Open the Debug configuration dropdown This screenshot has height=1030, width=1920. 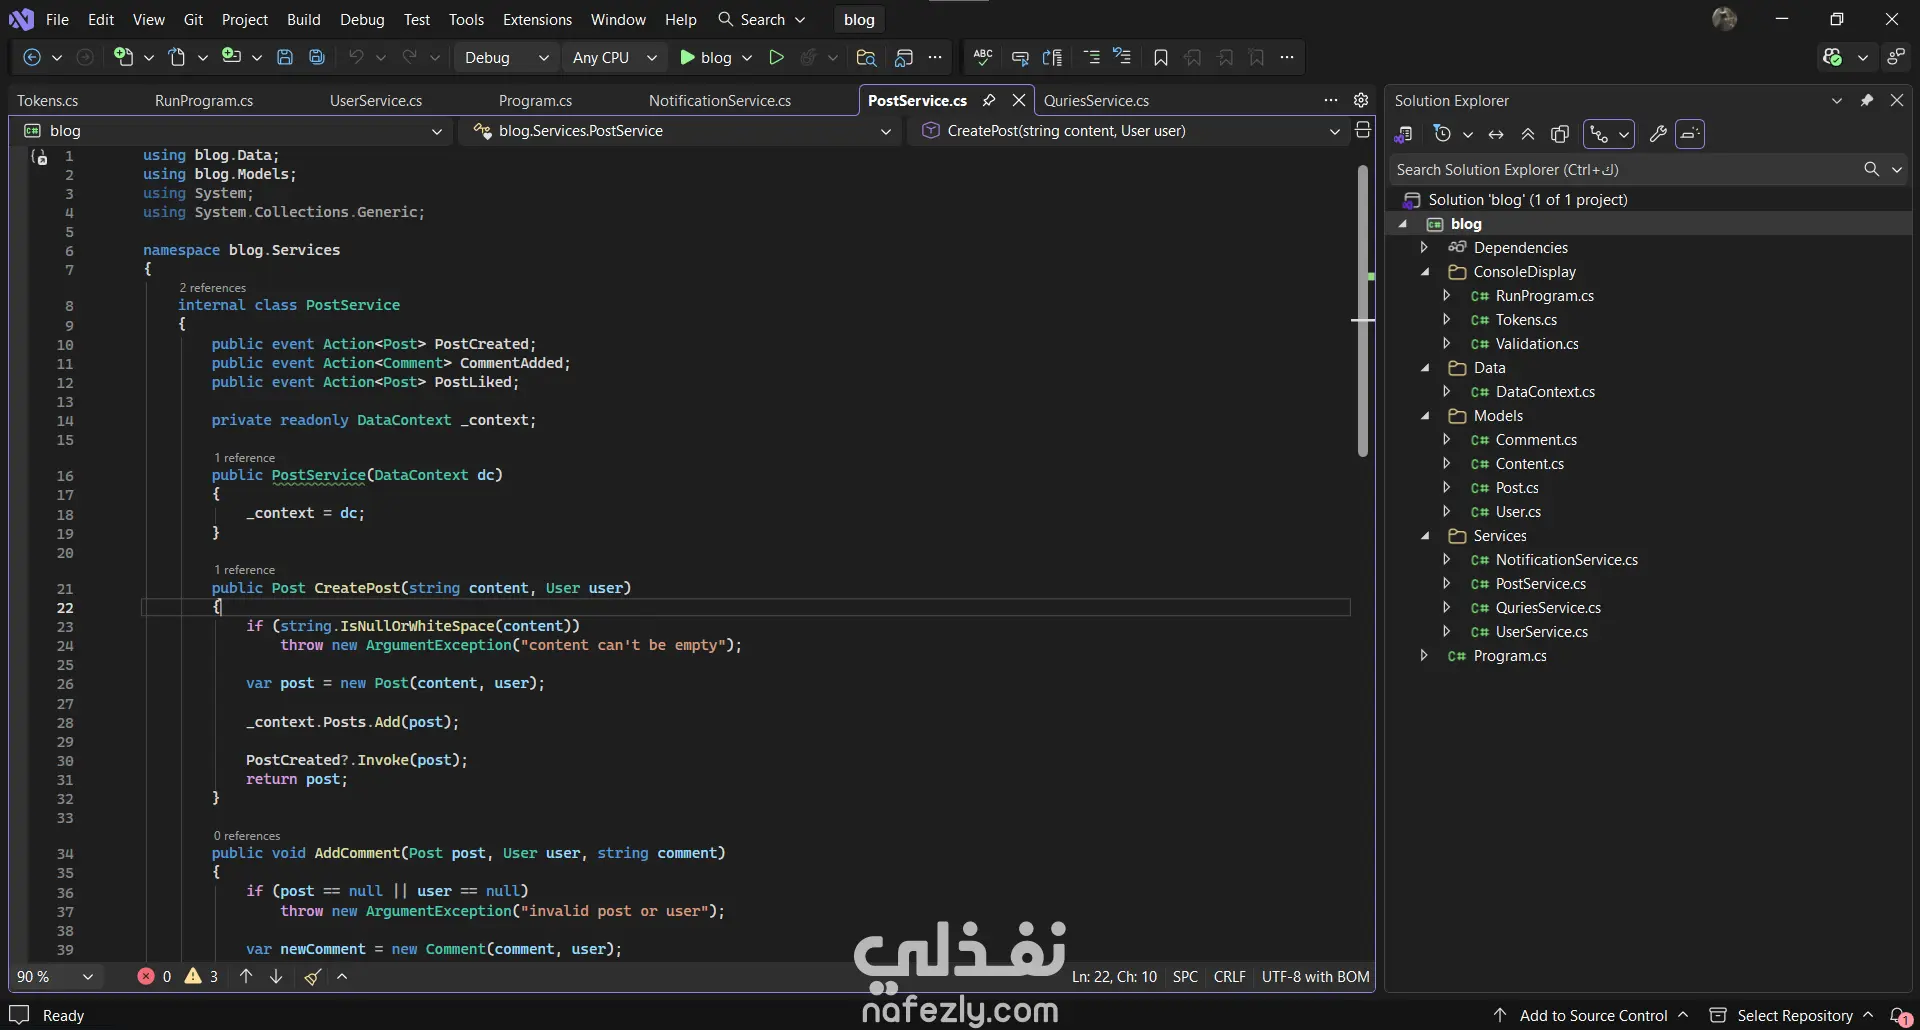click(506, 58)
